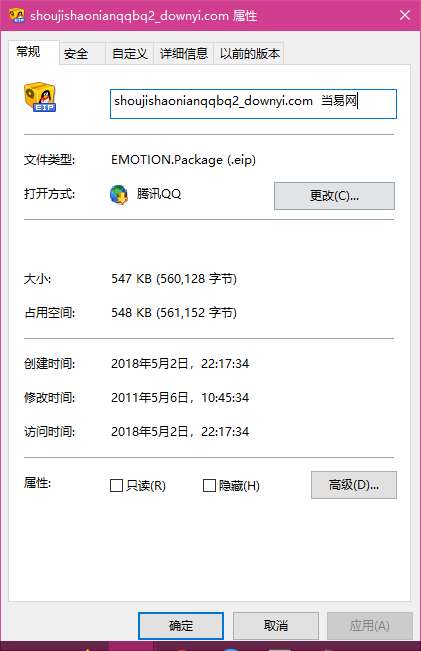
Task: Click the large QQ emotion package file icon
Action: coord(40,97)
